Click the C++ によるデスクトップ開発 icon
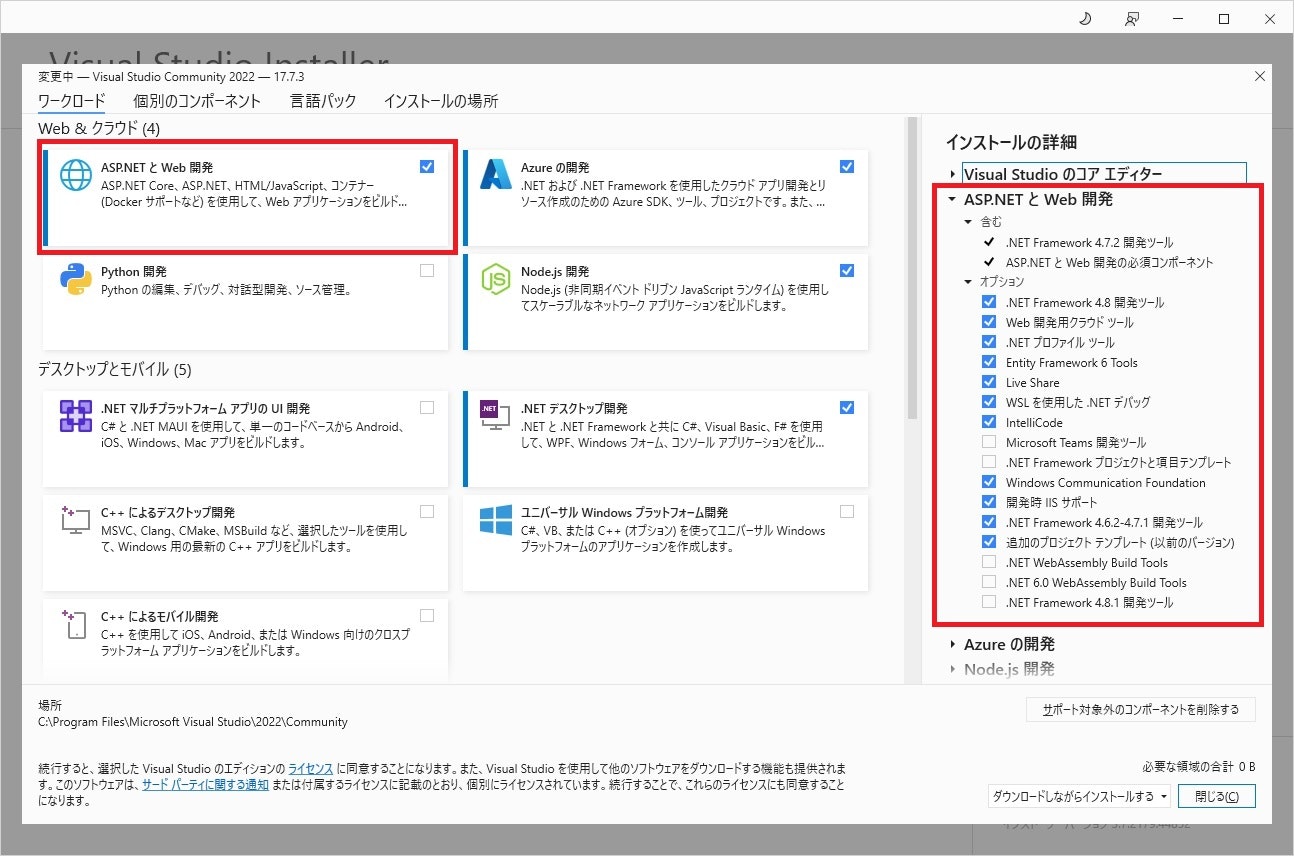 click(76, 520)
